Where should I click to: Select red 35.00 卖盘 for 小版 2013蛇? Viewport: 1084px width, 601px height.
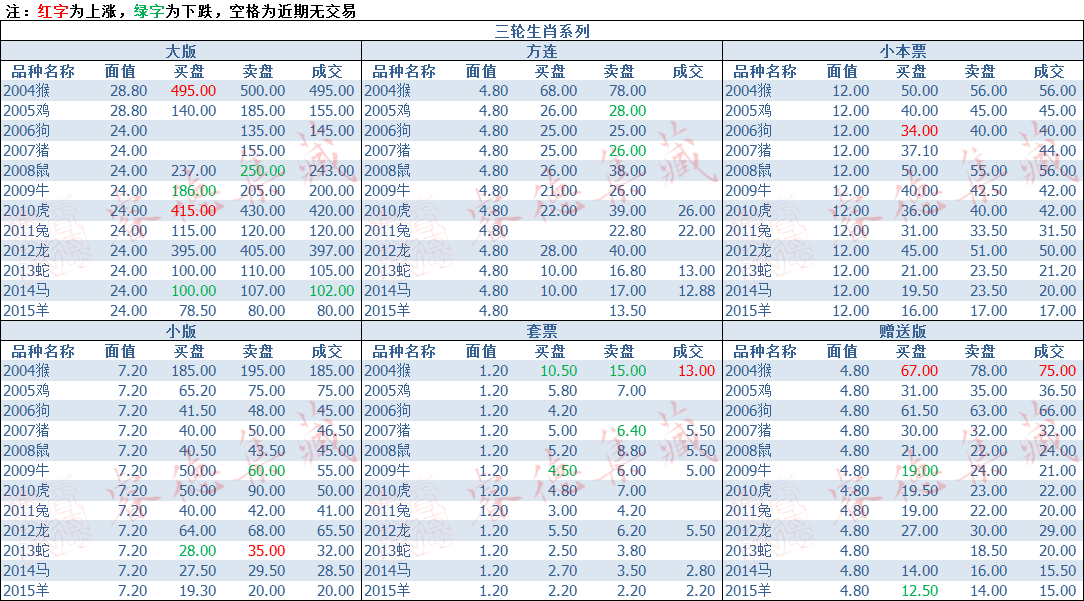tap(267, 551)
